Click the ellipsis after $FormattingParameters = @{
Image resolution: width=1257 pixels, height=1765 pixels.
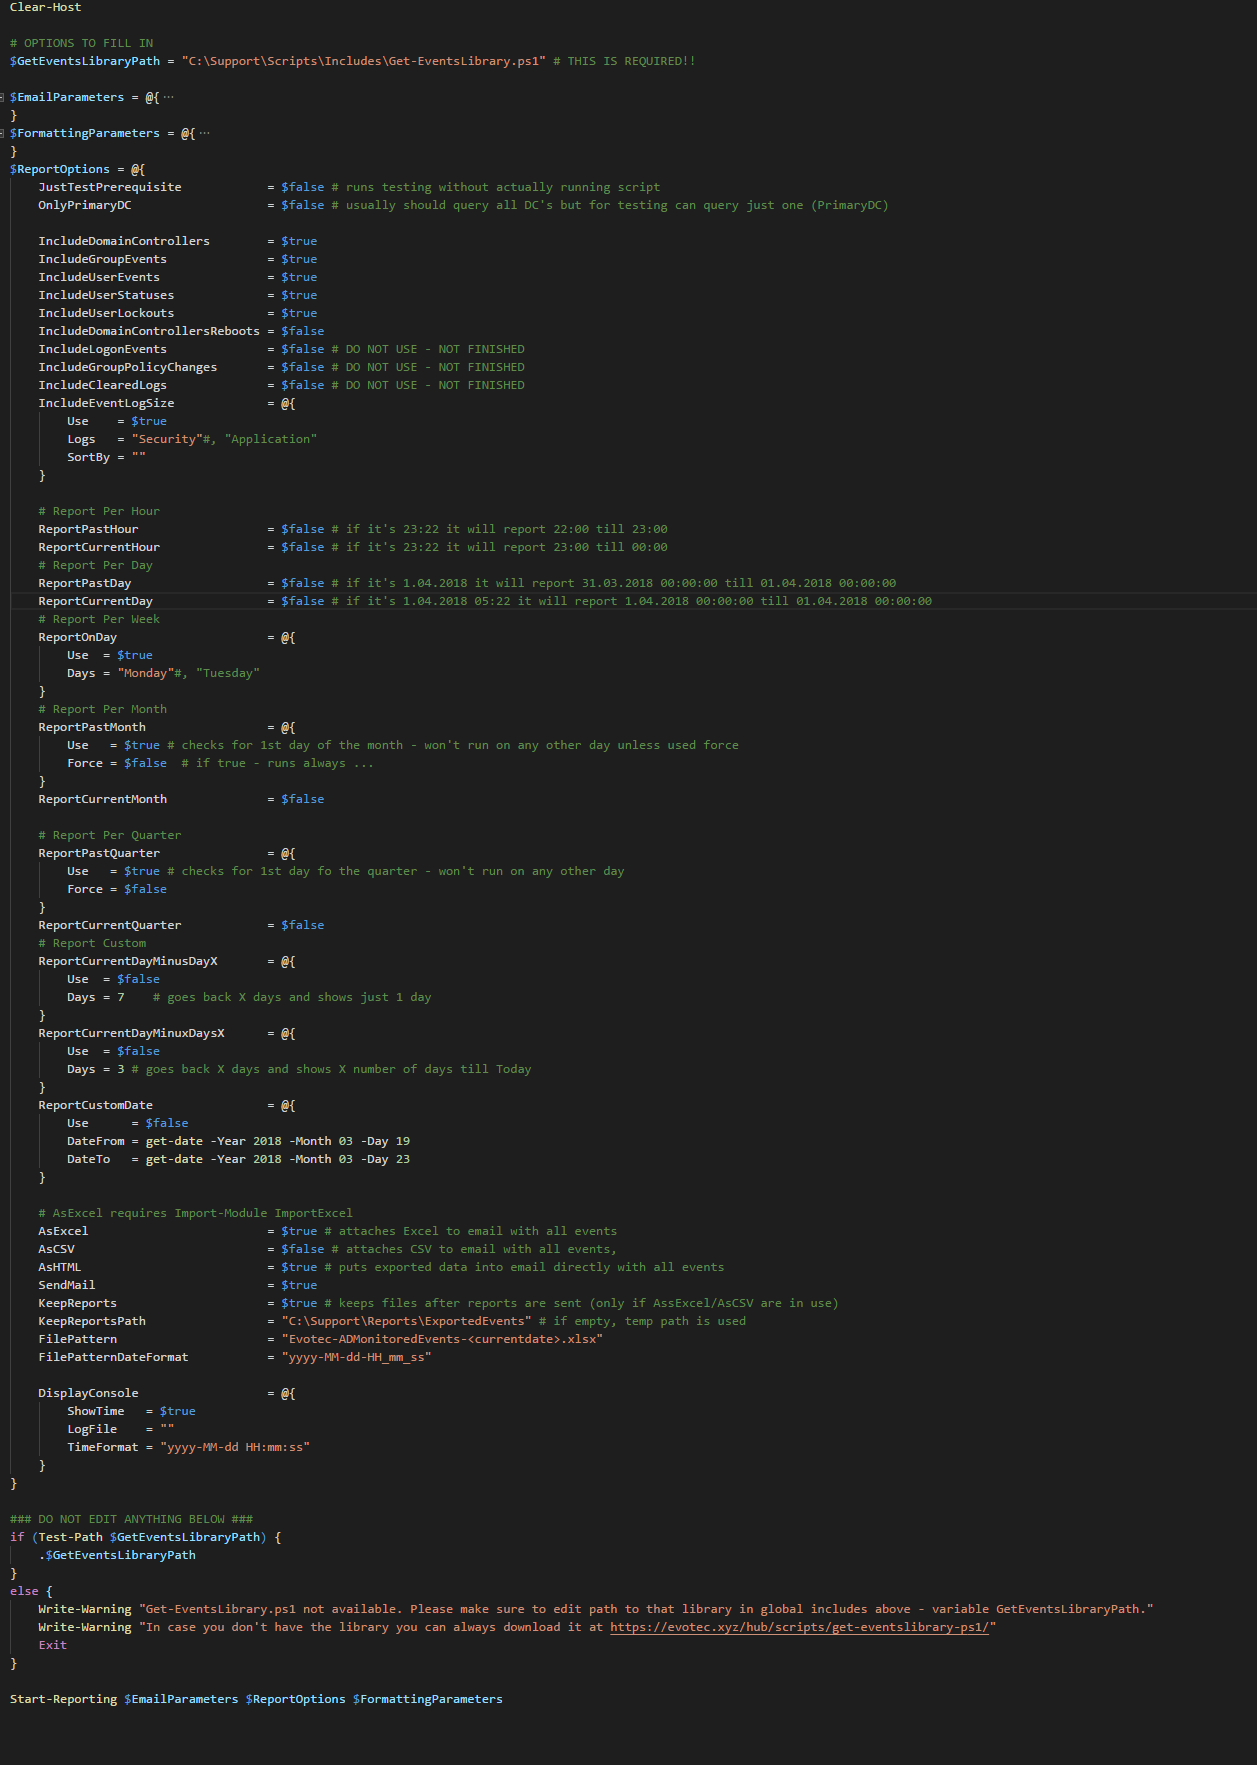pos(204,133)
